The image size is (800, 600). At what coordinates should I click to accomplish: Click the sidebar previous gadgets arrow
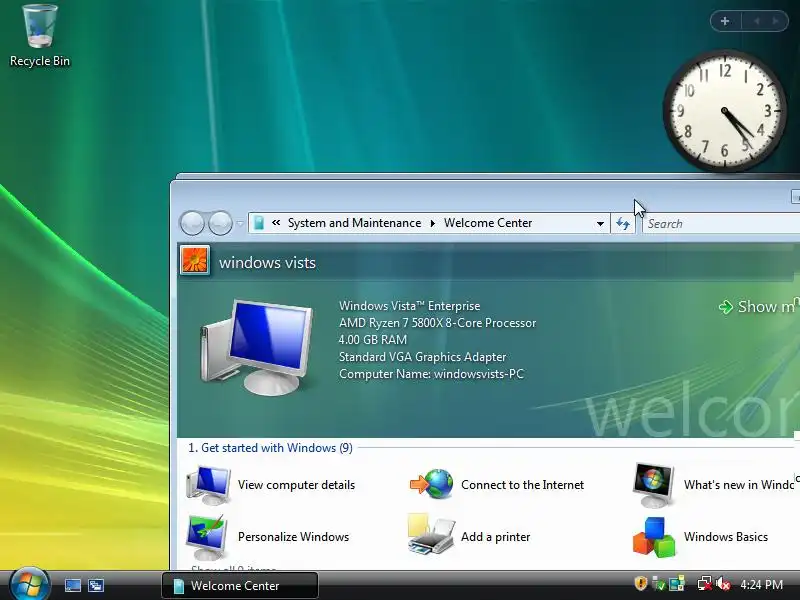pyautogui.click(x=757, y=21)
